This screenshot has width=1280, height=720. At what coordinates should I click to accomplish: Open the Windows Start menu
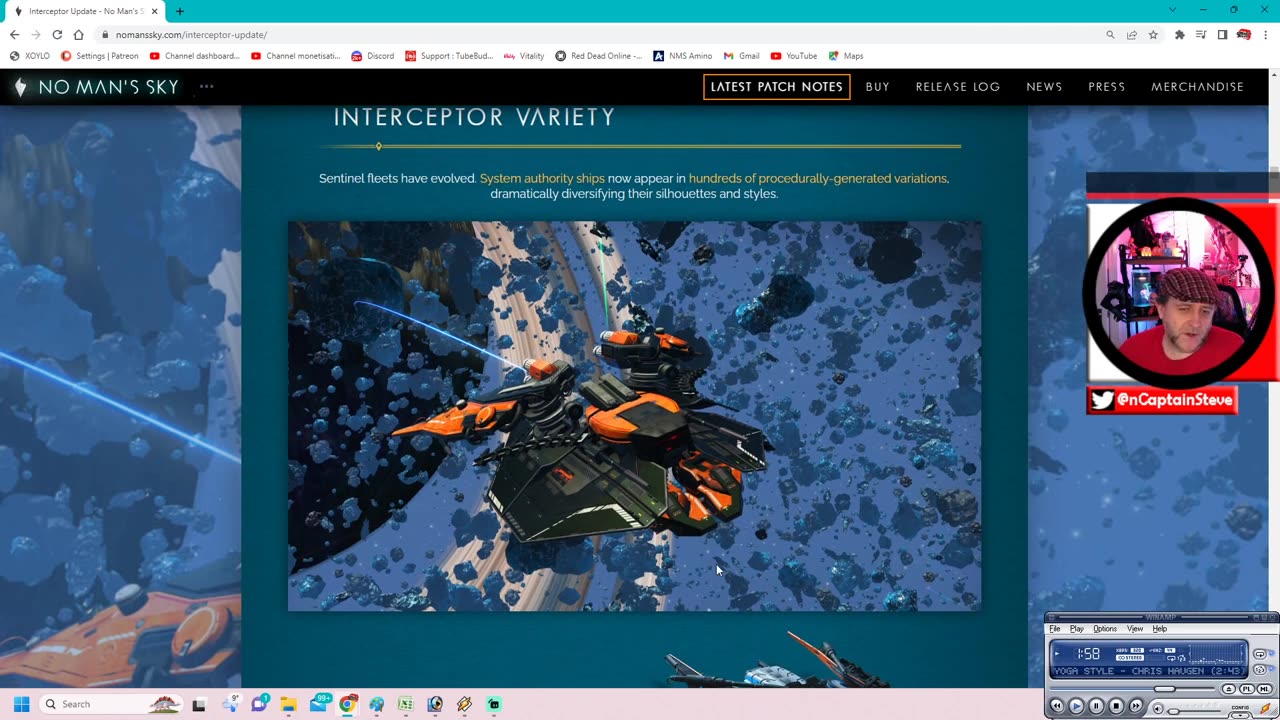click(21, 704)
